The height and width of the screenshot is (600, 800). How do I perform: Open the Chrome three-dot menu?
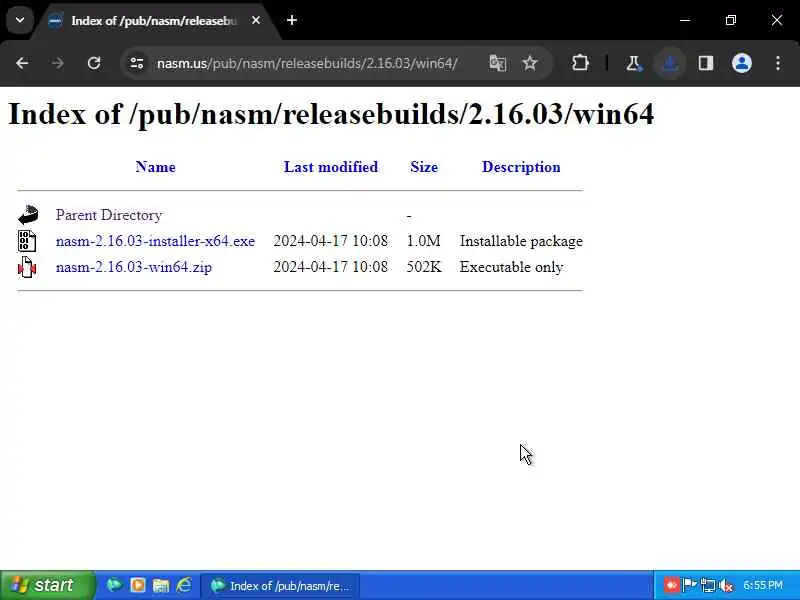(778, 63)
